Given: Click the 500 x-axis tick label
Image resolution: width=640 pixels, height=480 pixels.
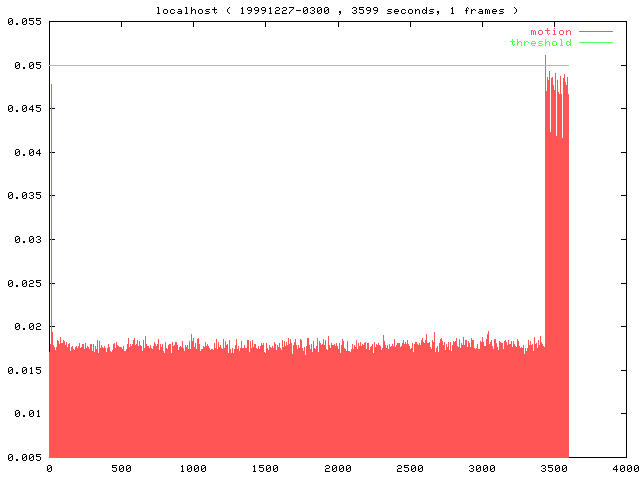Looking at the screenshot, I should point(121,469).
